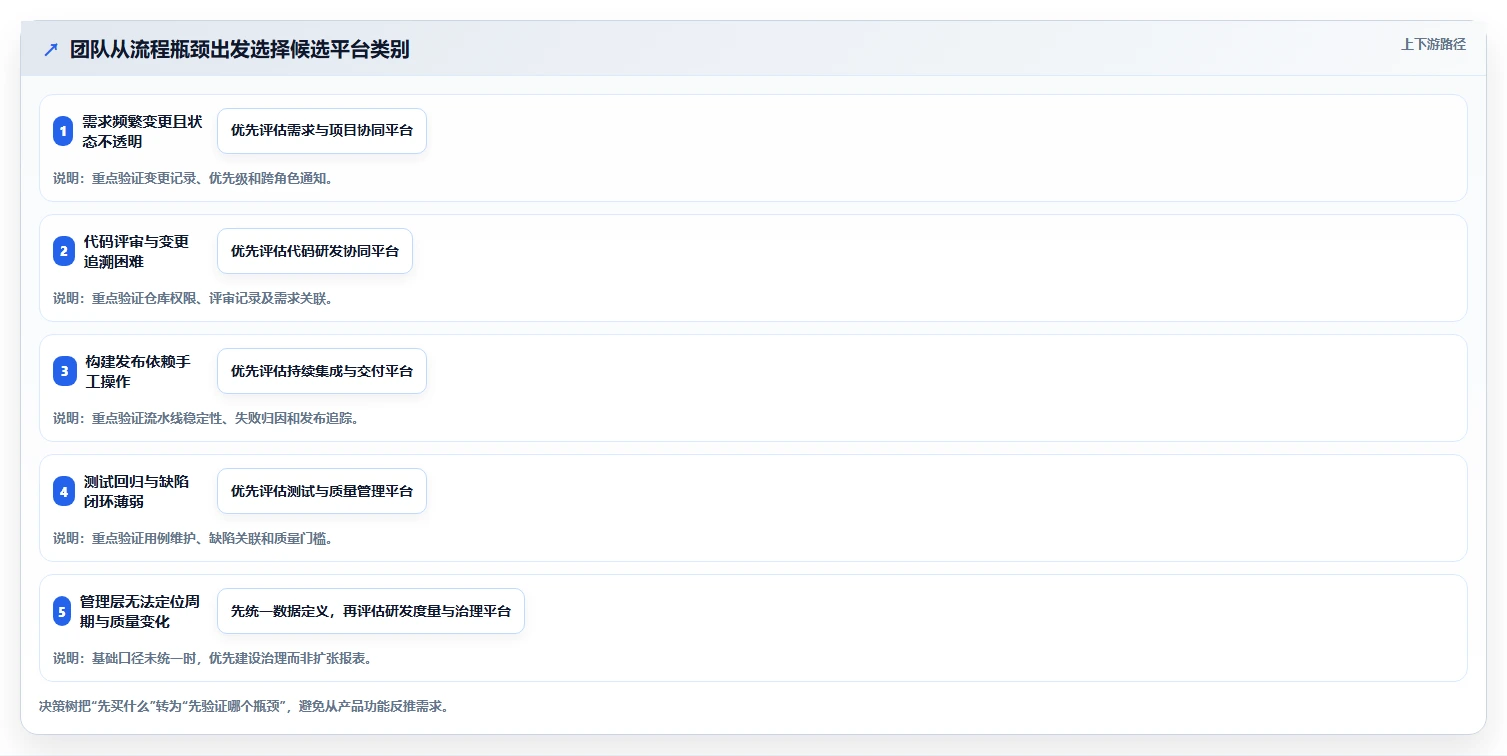The width and height of the screenshot is (1507, 756).
Task: Click the footer sentence starting with 决策树把
Action: pos(245,706)
